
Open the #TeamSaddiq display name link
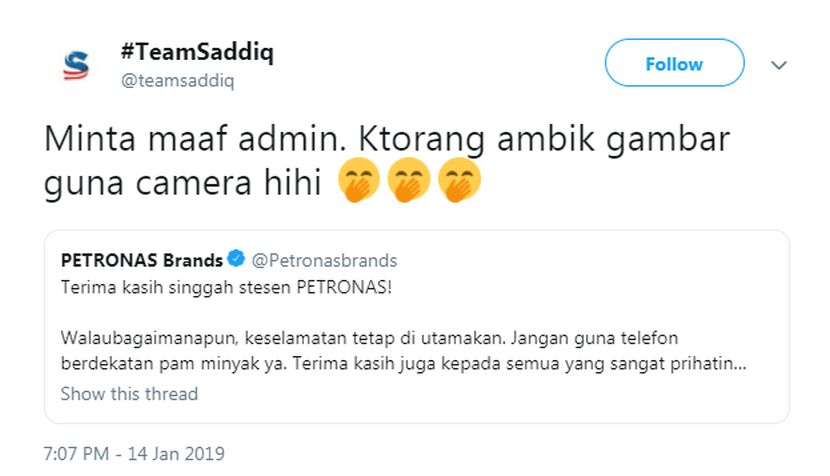[x=196, y=53]
